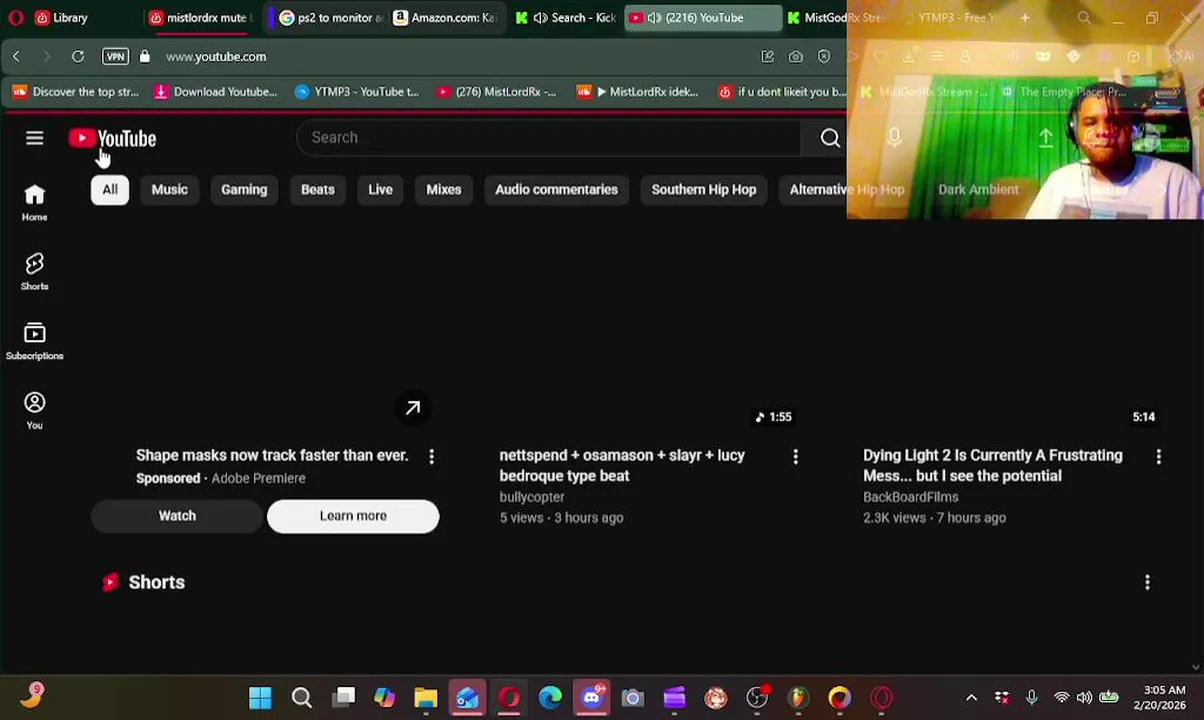The image size is (1204, 720).
Task: Select the Audio commentaries chip
Action: (557, 190)
